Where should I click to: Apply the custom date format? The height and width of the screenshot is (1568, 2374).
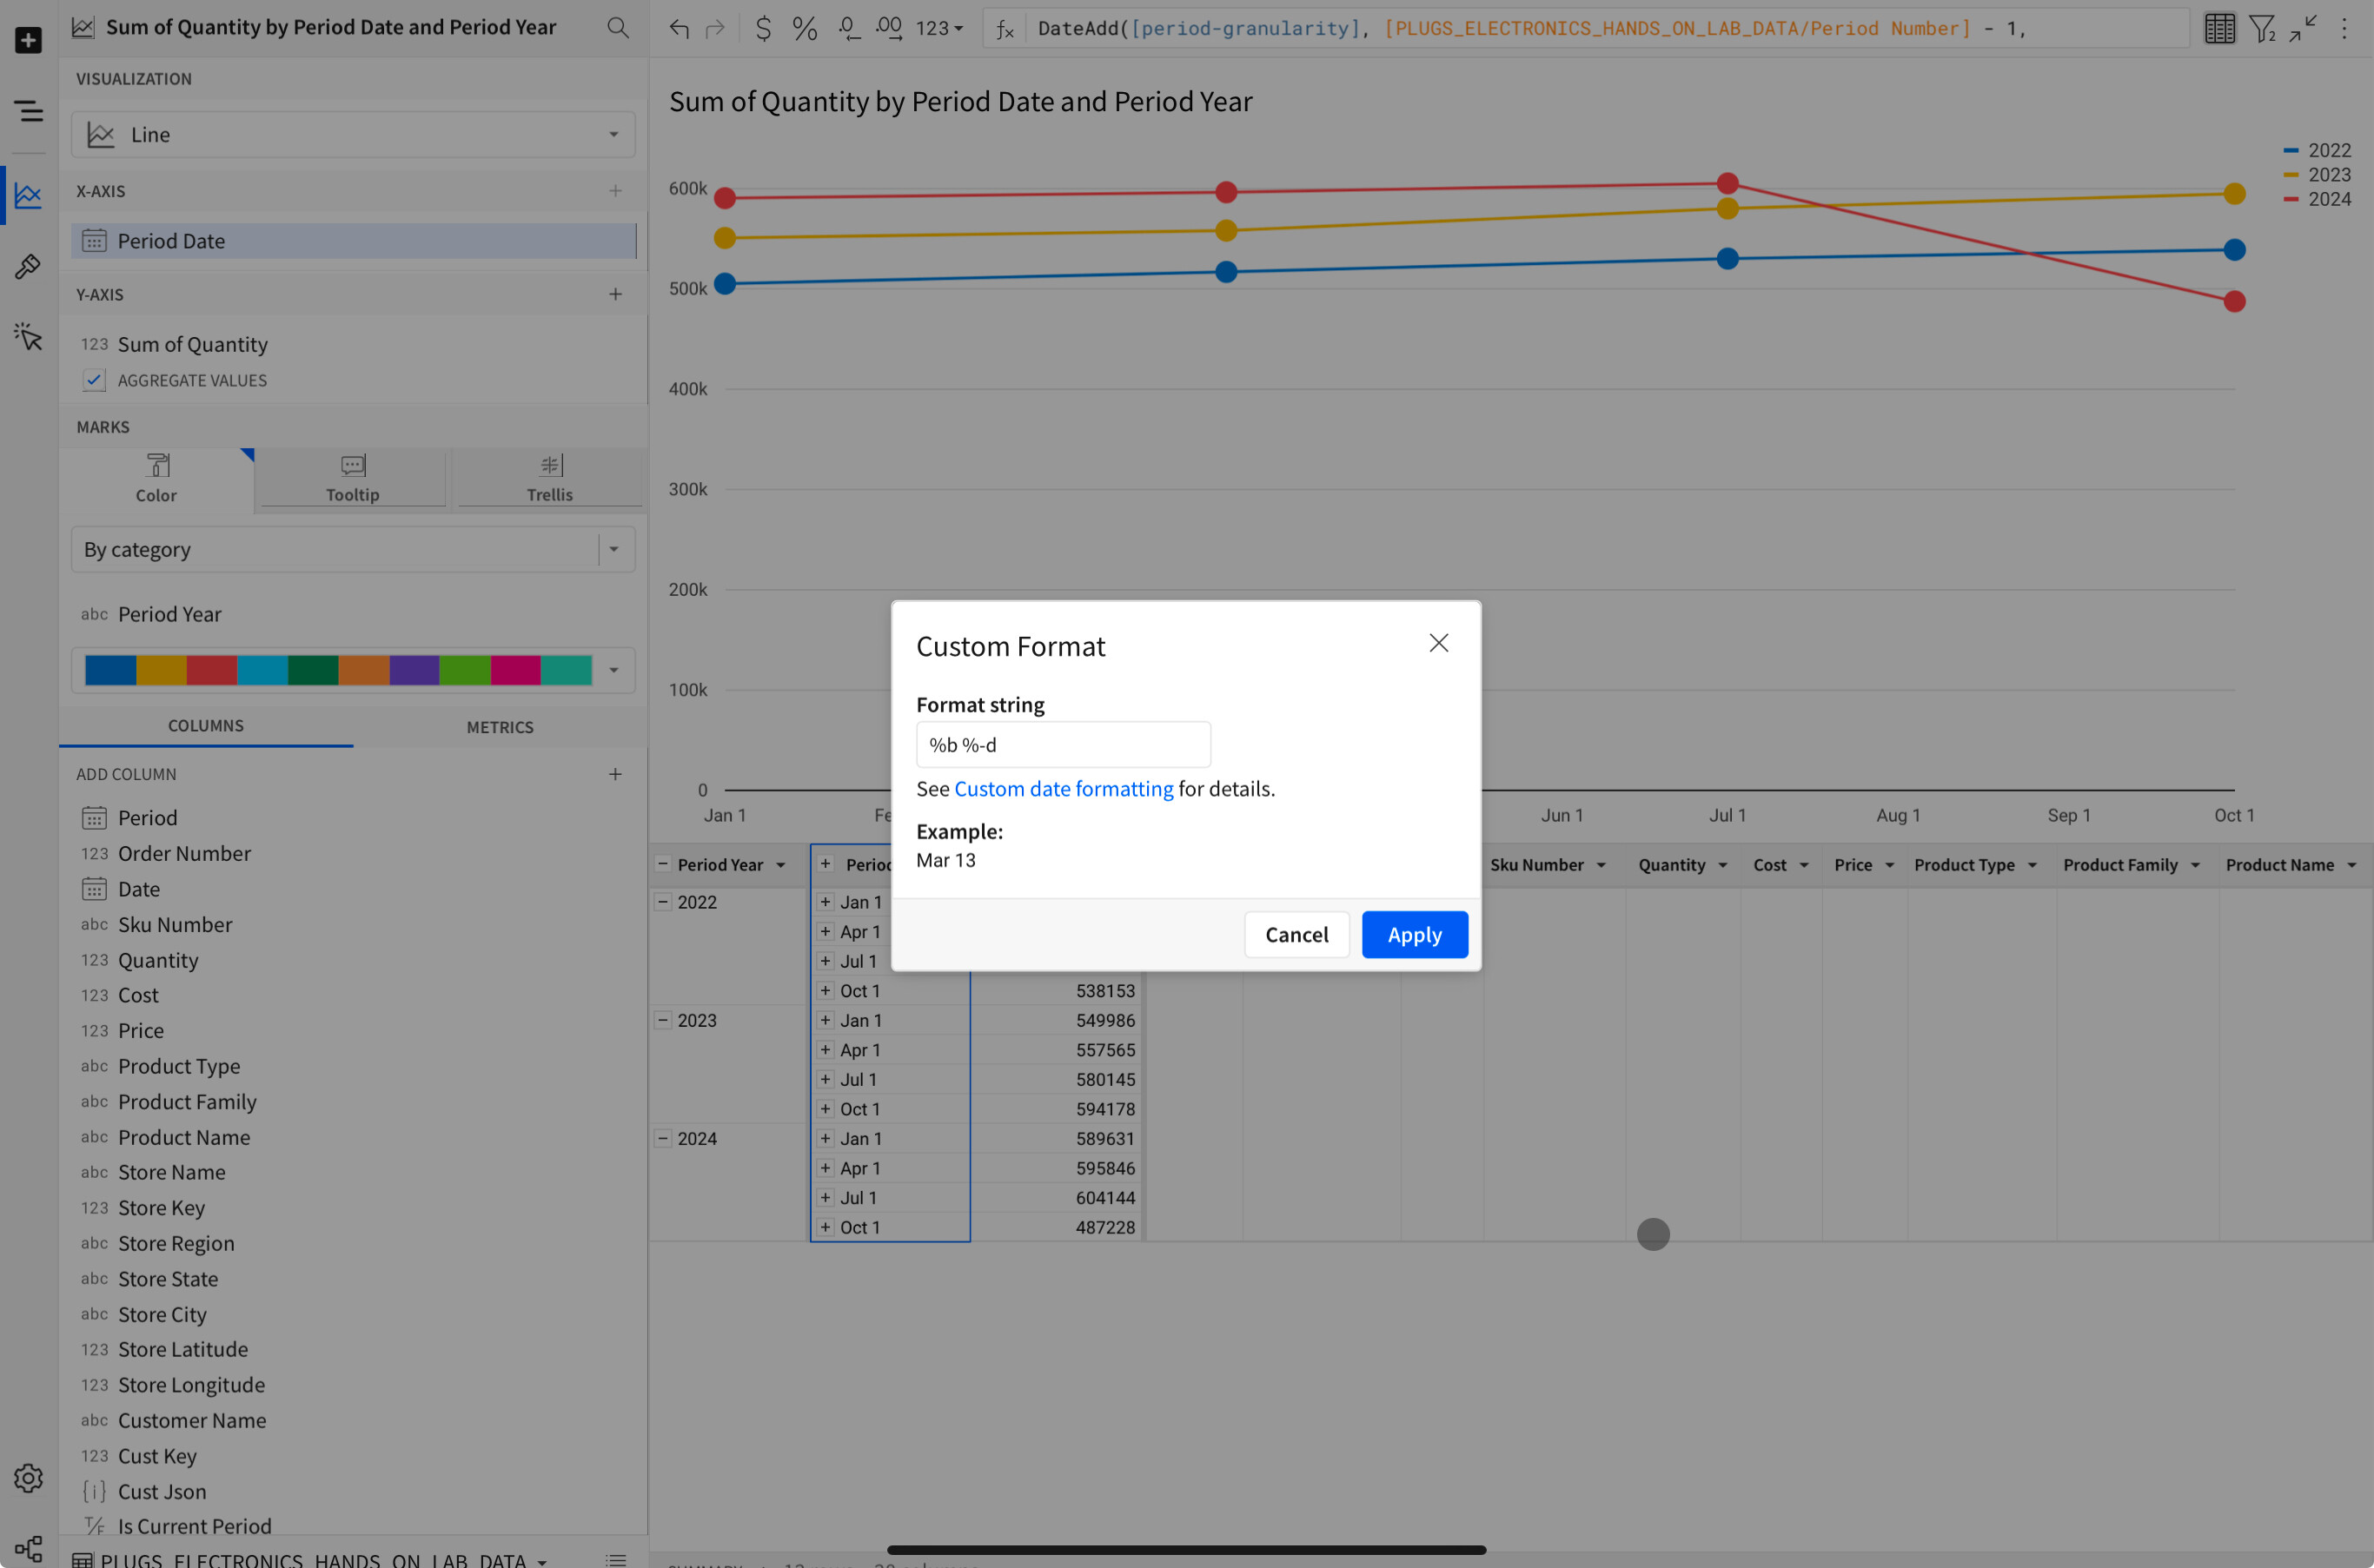coord(1414,934)
